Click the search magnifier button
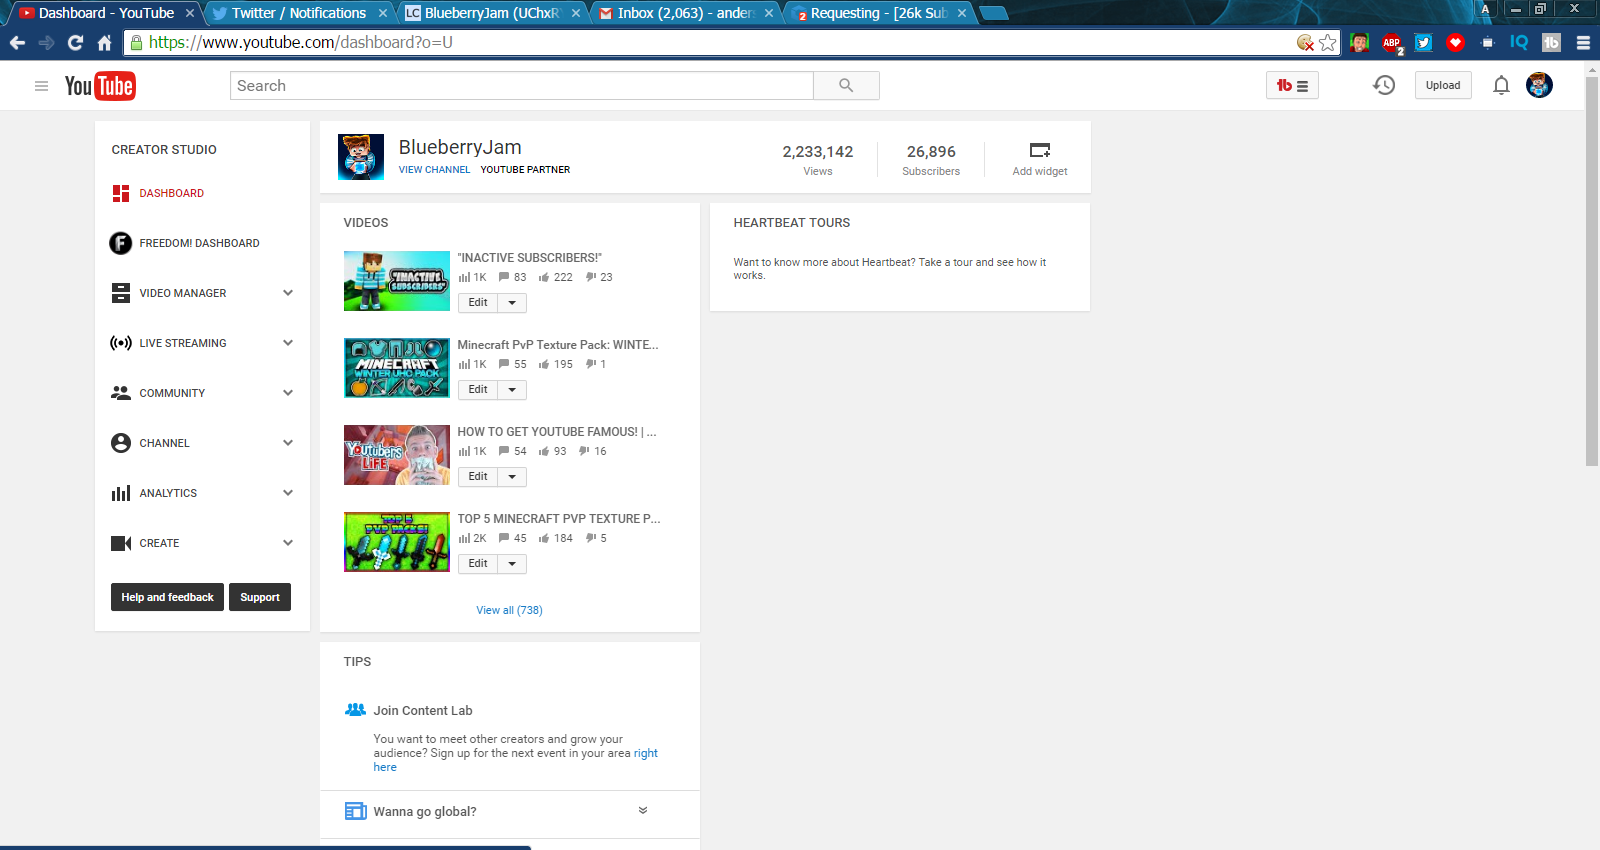This screenshot has width=1600, height=850. (846, 86)
